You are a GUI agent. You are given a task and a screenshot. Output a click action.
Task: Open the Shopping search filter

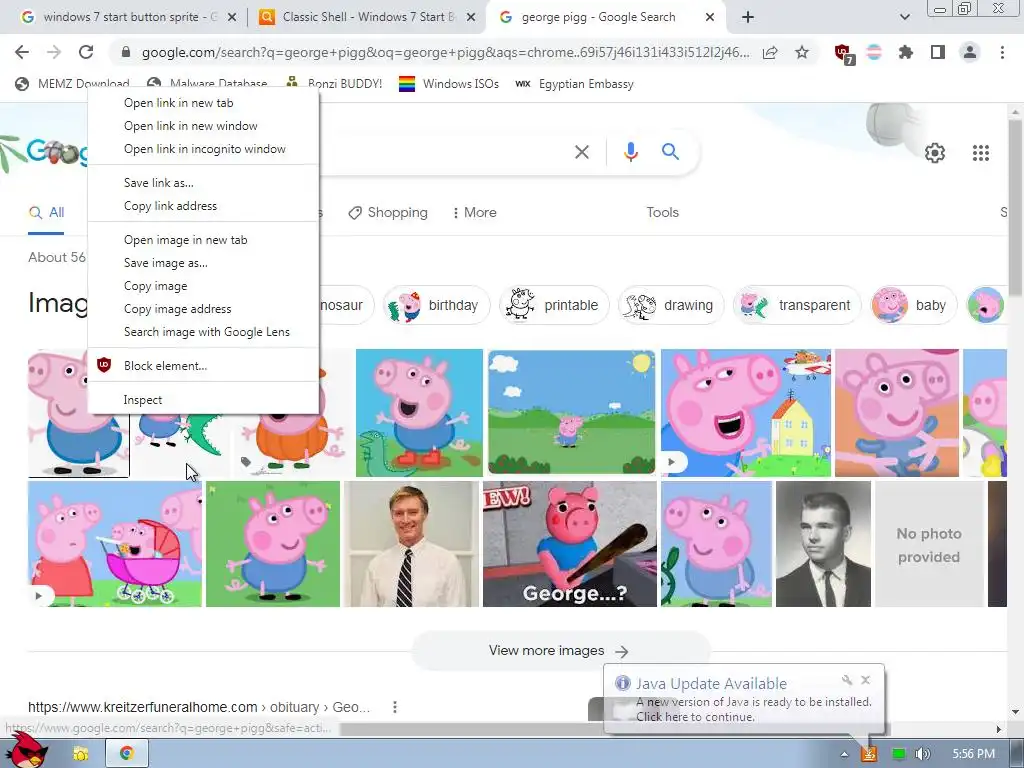coord(388,212)
